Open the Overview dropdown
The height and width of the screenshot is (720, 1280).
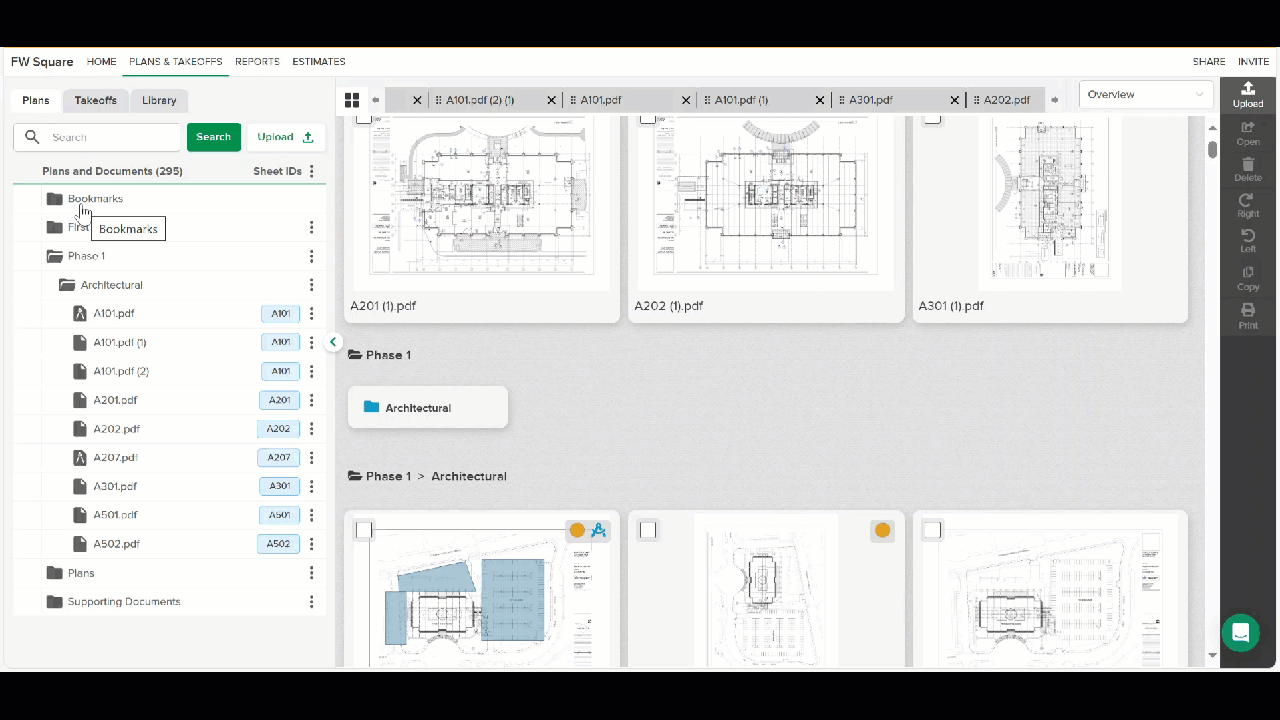point(1146,95)
